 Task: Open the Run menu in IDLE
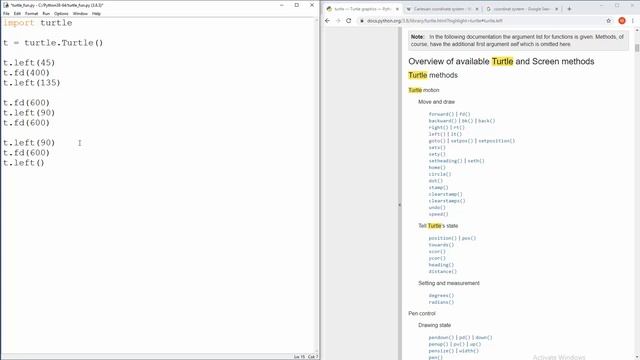(x=46, y=13)
